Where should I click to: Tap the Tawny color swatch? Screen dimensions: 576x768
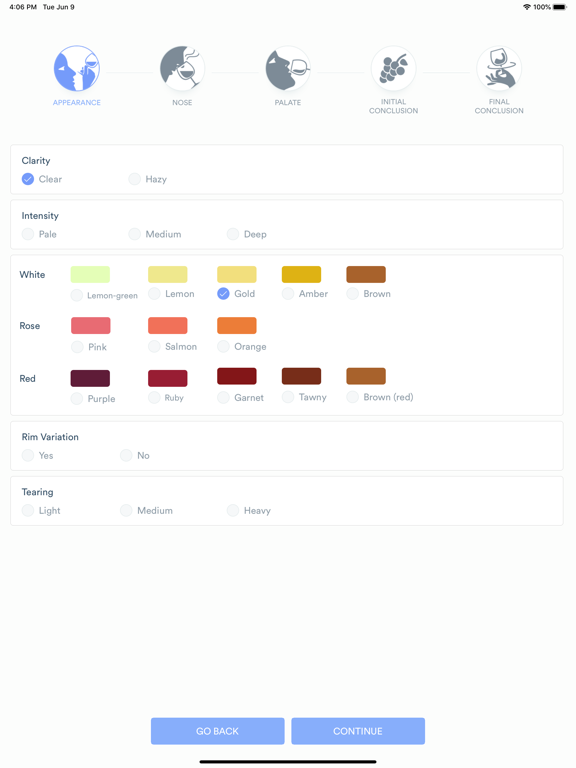(301, 376)
